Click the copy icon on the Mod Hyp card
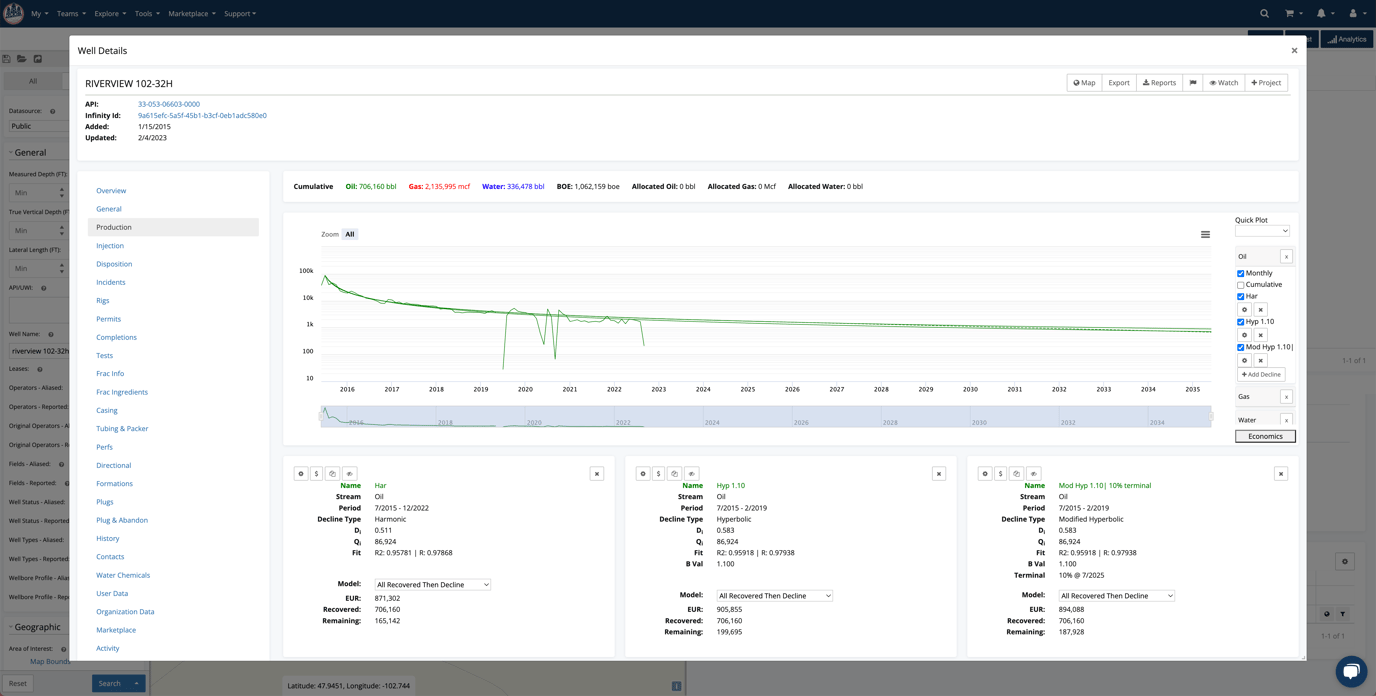 pyautogui.click(x=1018, y=472)
